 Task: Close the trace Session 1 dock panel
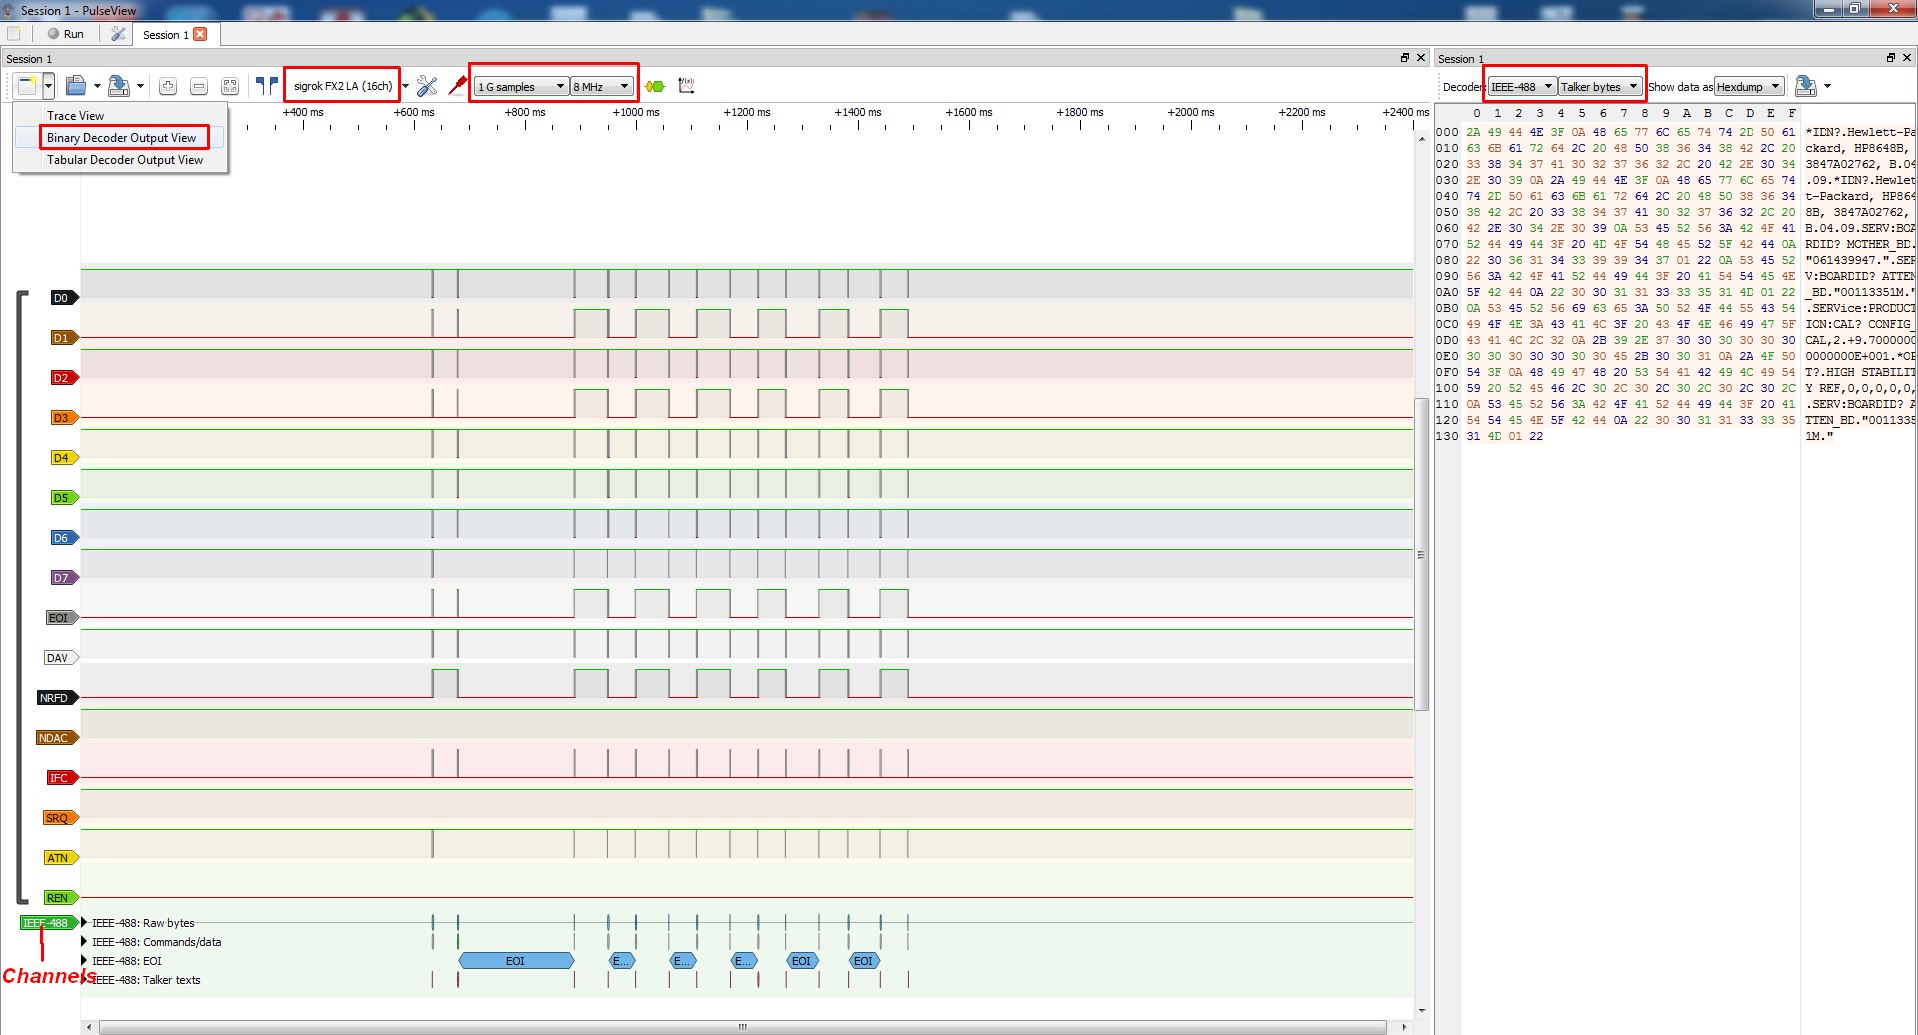point(1421,58)
